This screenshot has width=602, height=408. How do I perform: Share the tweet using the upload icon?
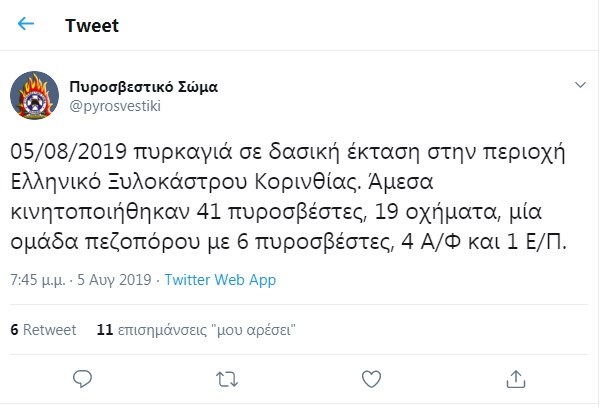[516, 379]
